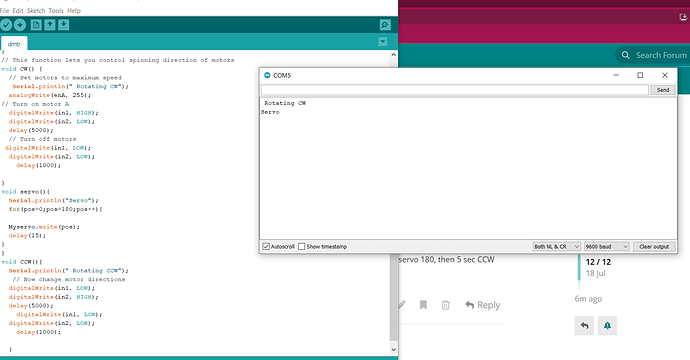Screen dimensions: 690x360
Task: Save sketch with the Save icon
Action: (x=63, y=25)
